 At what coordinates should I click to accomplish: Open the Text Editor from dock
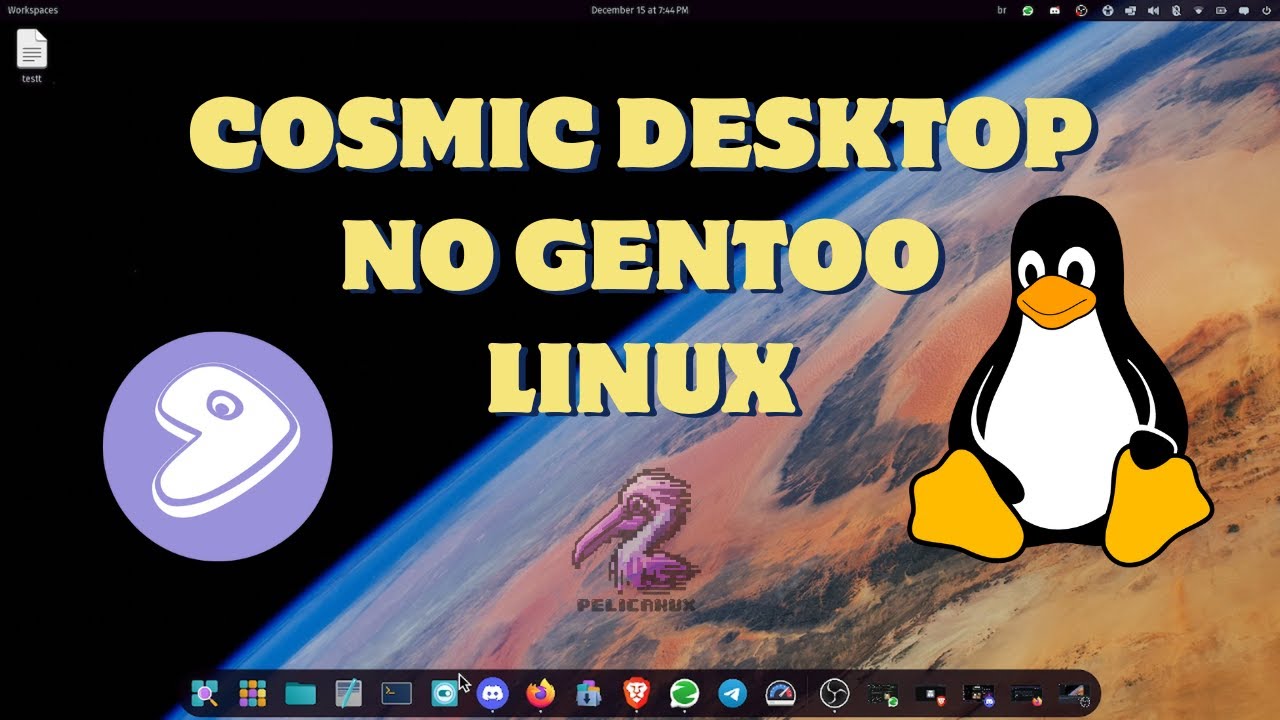coord(348,692)
